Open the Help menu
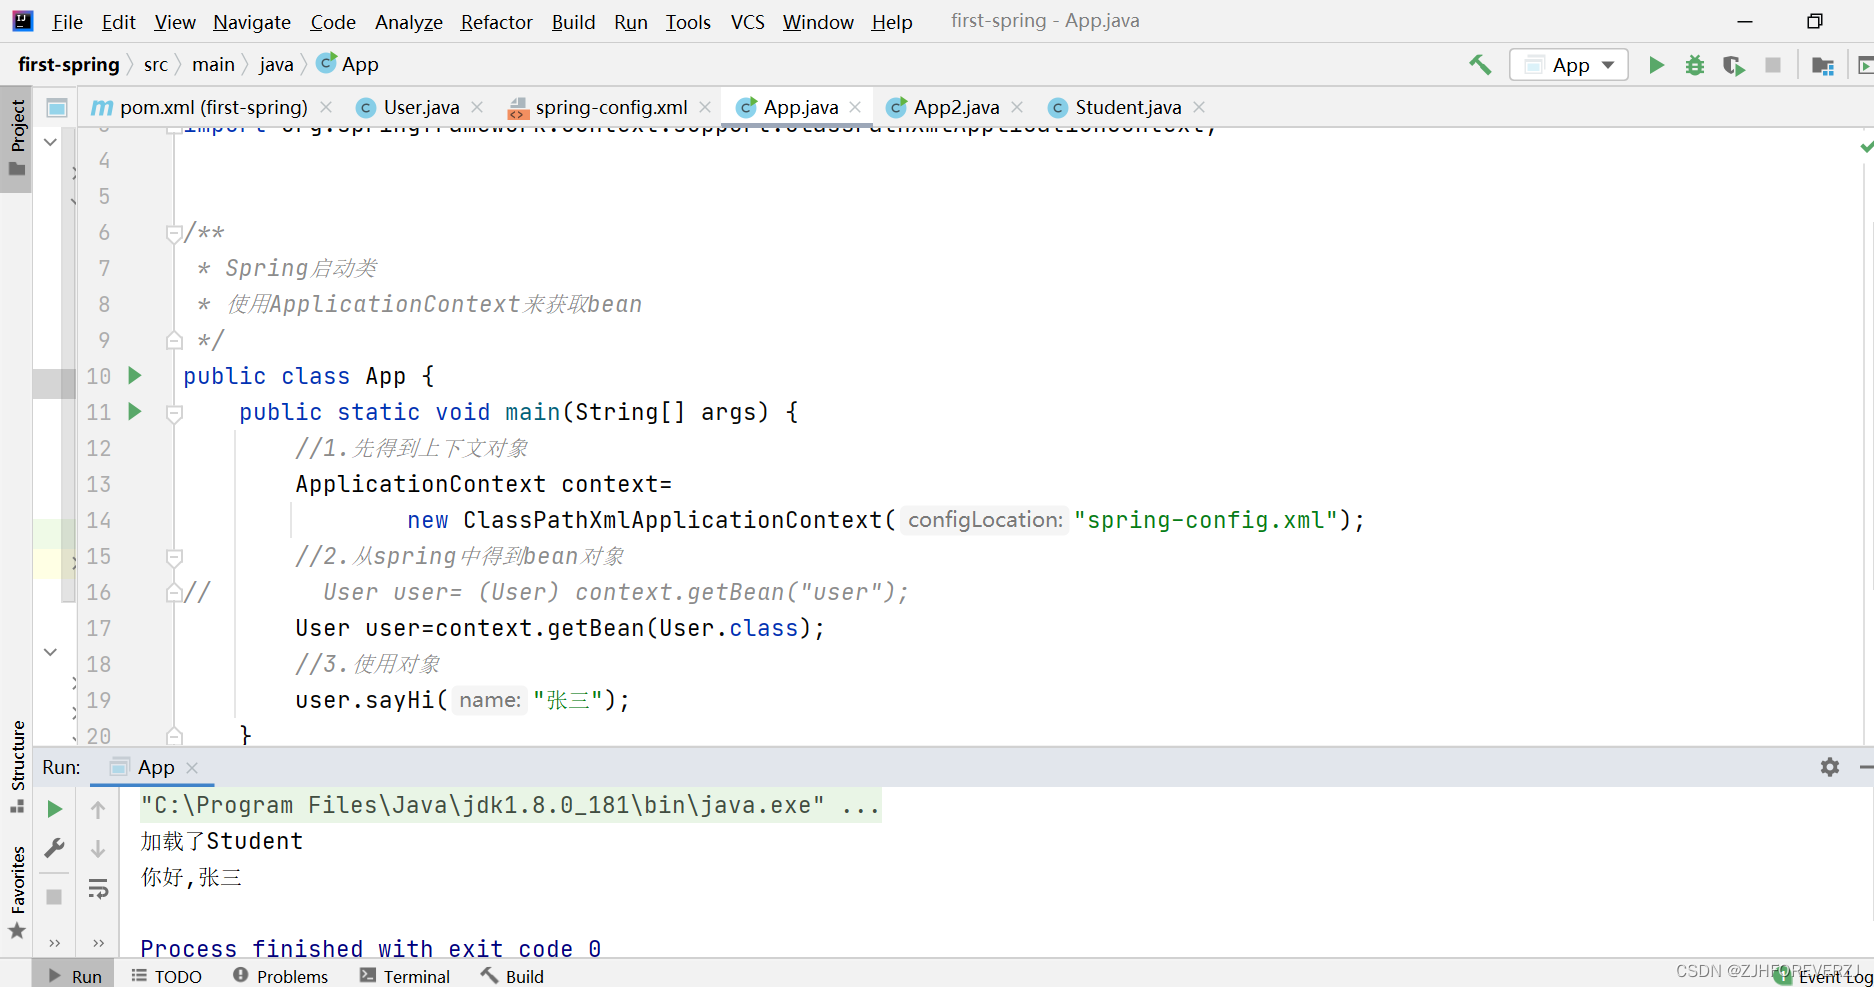 891,21
